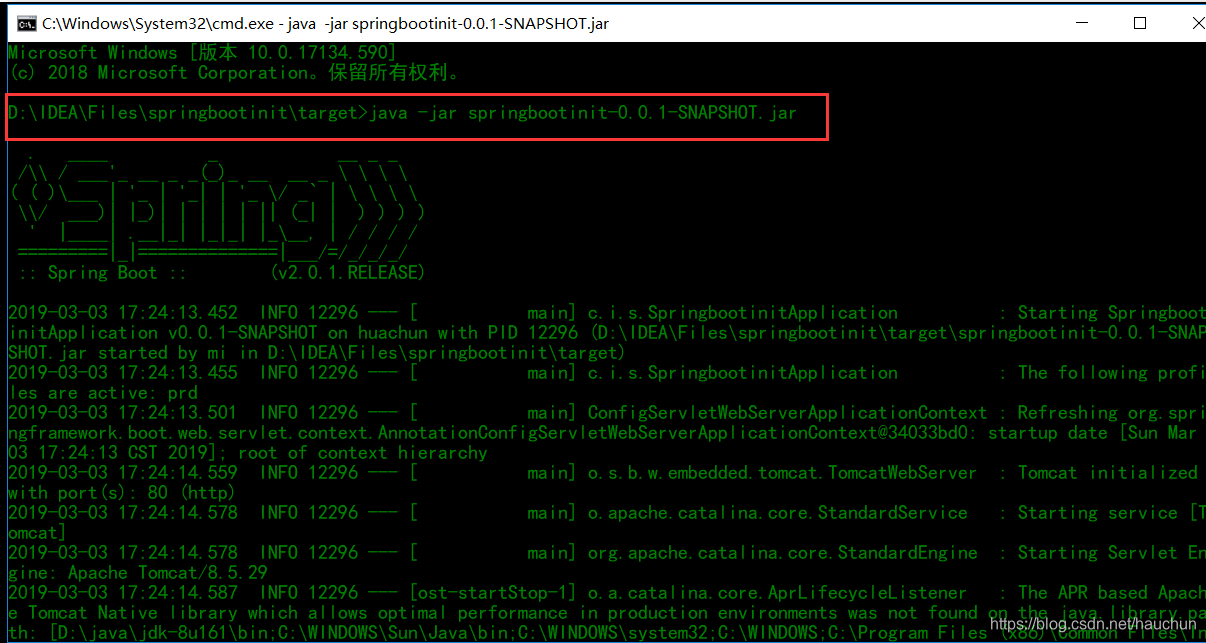Click the '2019-03-03 17:24:13.501' timestamp
This screenshot has width=1206, height=643.
click(x=123, y=412)
